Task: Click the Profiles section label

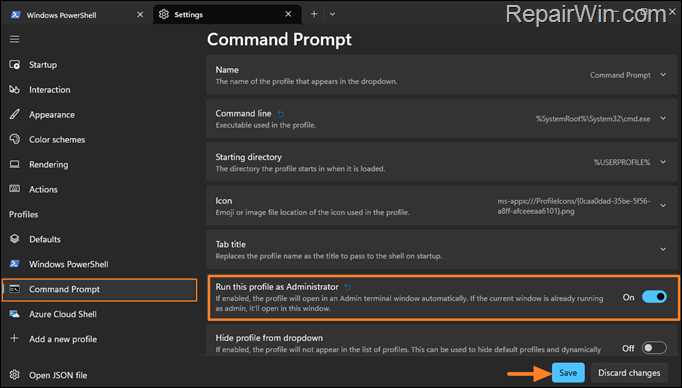Action: [23, 214]
